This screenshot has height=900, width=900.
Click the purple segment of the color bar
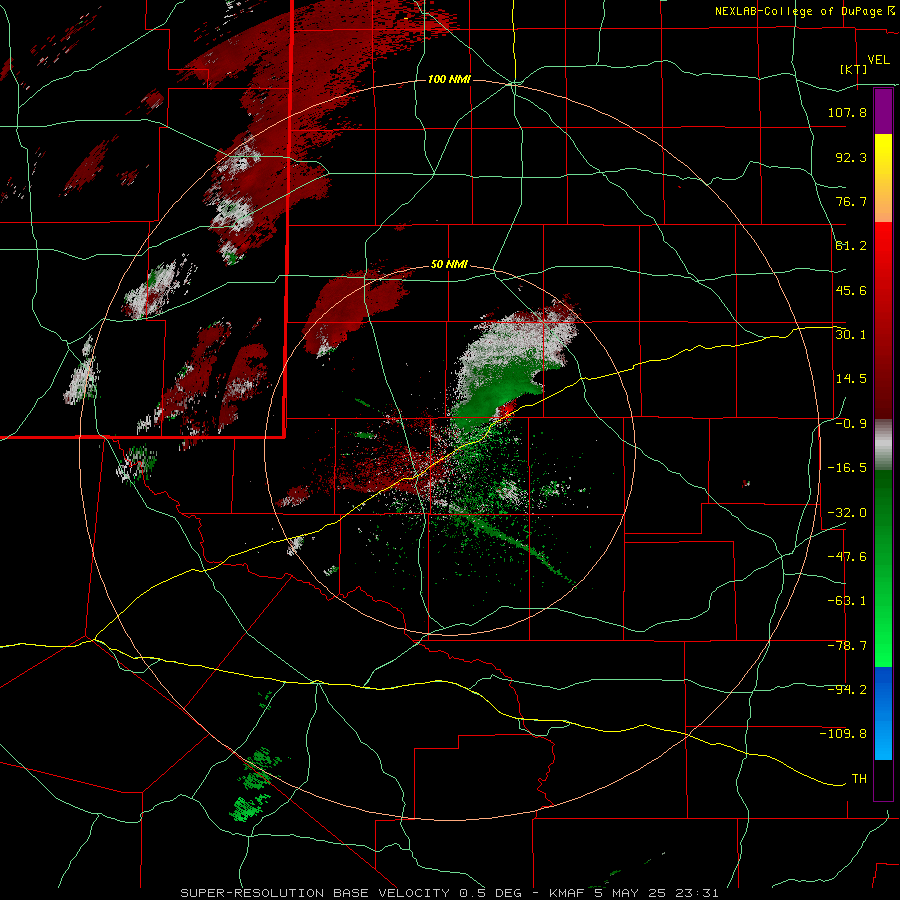point(883,111)
